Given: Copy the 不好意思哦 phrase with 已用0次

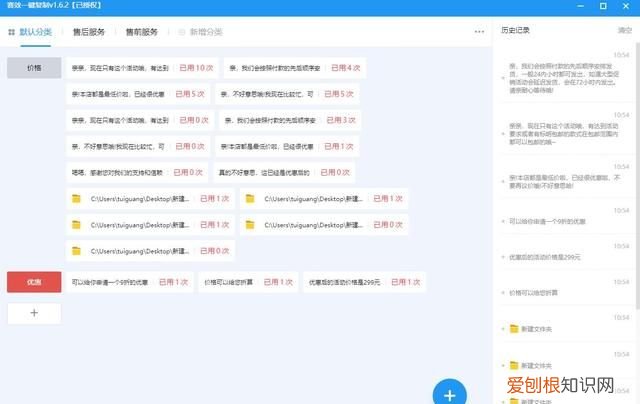Looking at the screenshot, I should pyautogui.click(x=138, y=146).
